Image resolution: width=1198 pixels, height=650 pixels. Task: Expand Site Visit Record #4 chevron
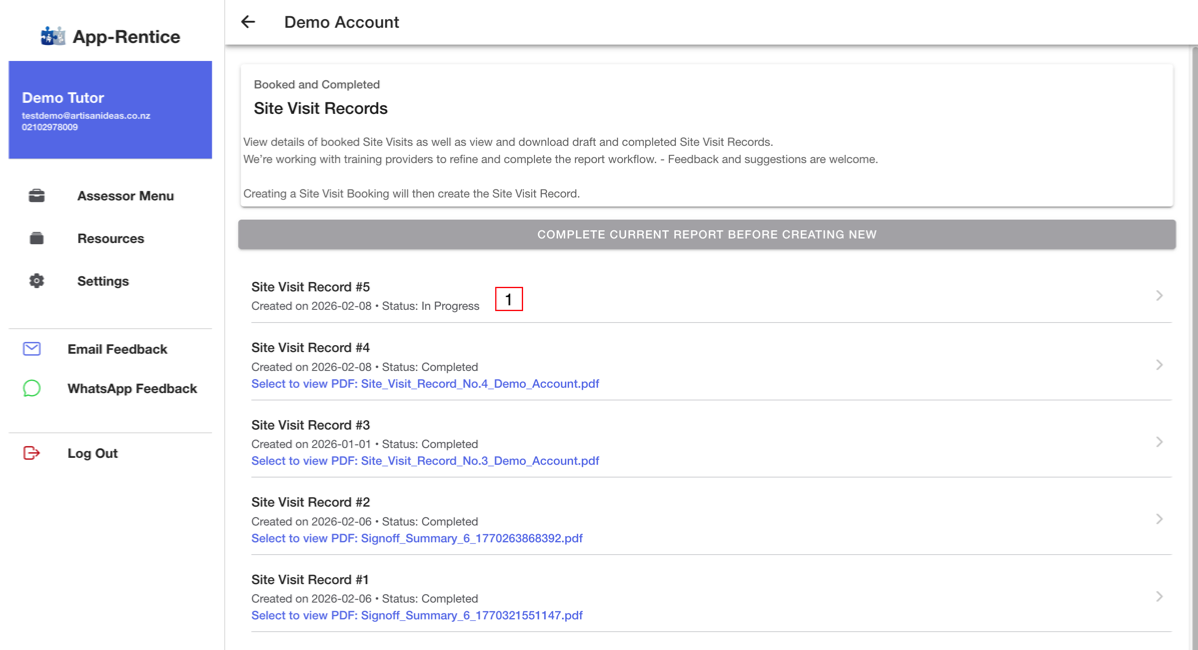1159,365
